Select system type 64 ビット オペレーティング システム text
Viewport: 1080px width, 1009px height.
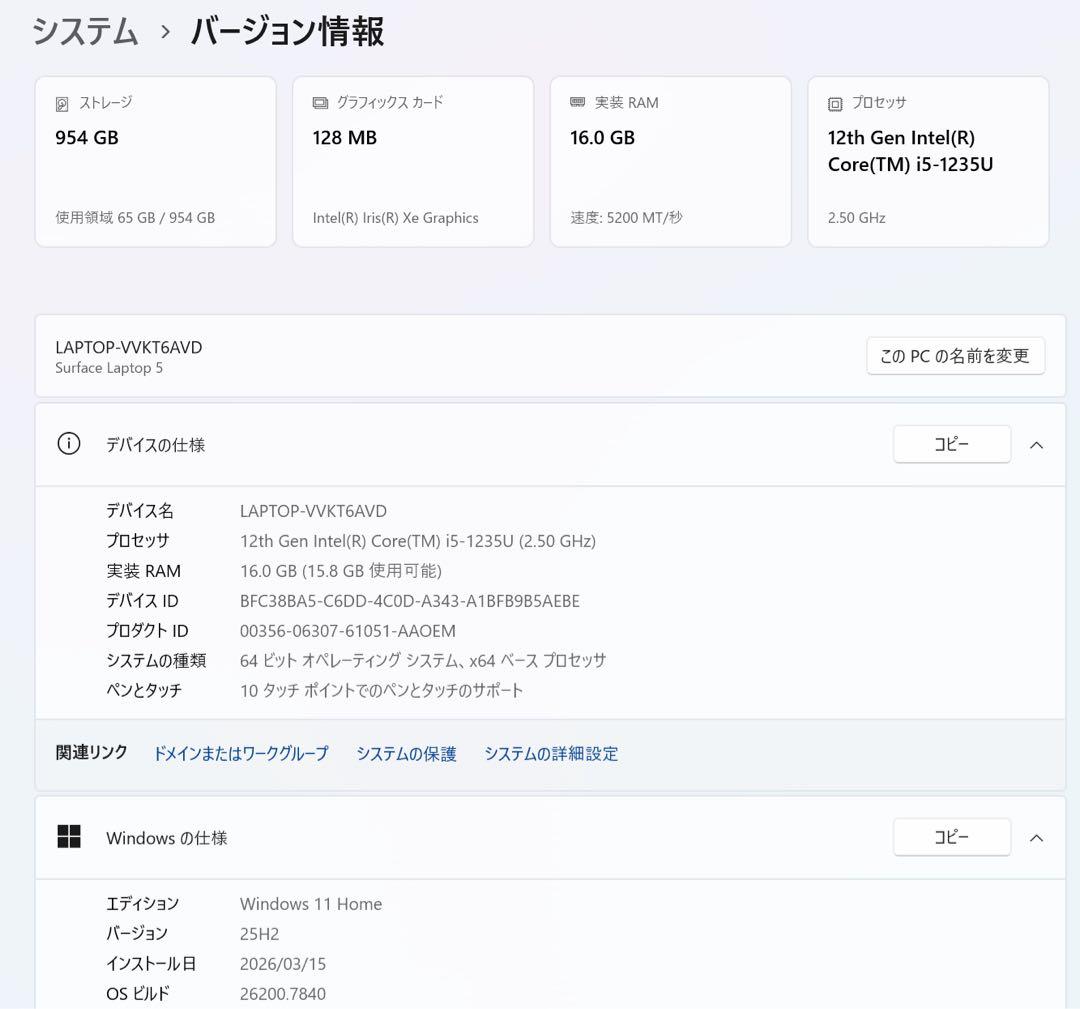click(423, 660)
